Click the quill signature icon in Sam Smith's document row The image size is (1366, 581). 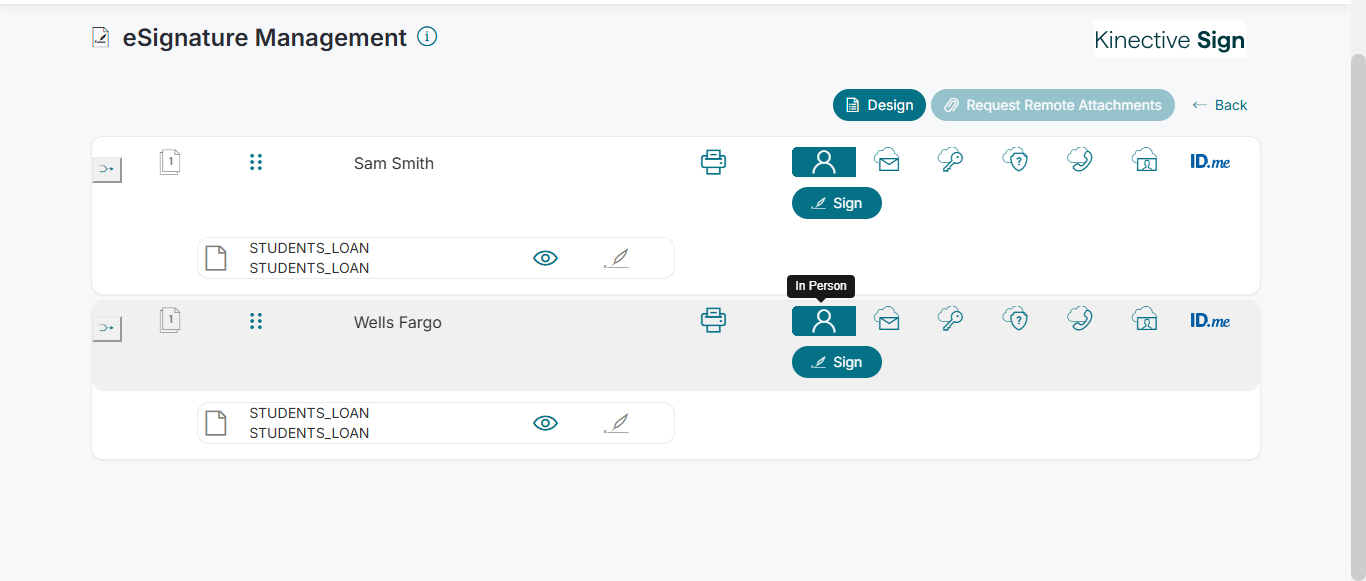pos(618,259)
